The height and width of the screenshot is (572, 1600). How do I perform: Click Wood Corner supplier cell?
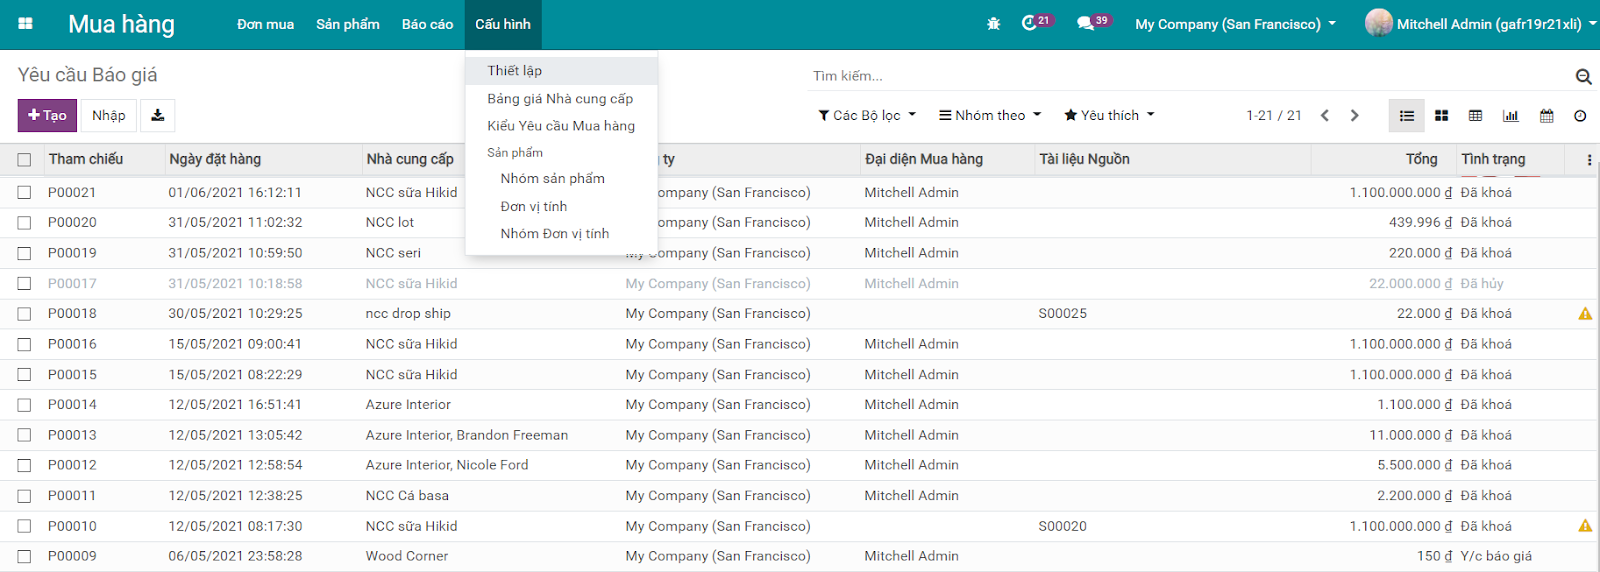(407, 556)
